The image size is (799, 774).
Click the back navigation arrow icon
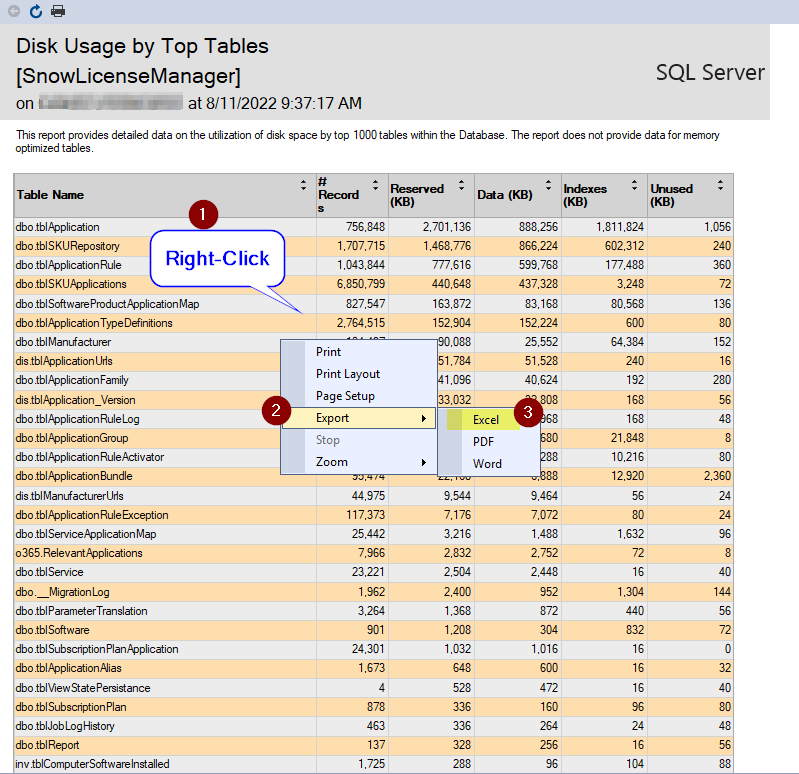click(14, 11)
